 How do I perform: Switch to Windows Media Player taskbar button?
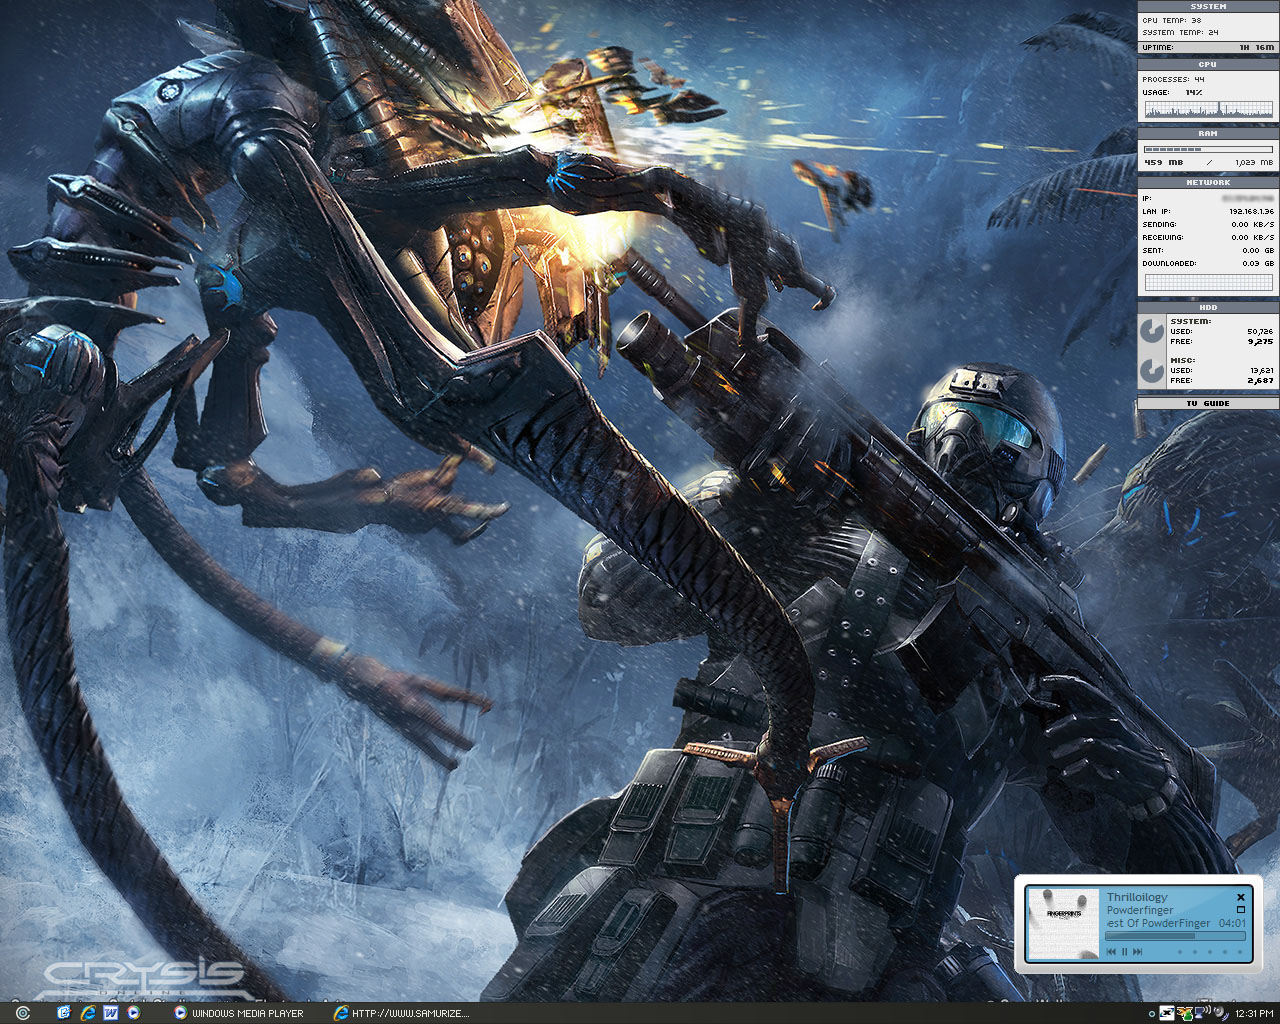pyautogui.click(x=239, y=1013)
